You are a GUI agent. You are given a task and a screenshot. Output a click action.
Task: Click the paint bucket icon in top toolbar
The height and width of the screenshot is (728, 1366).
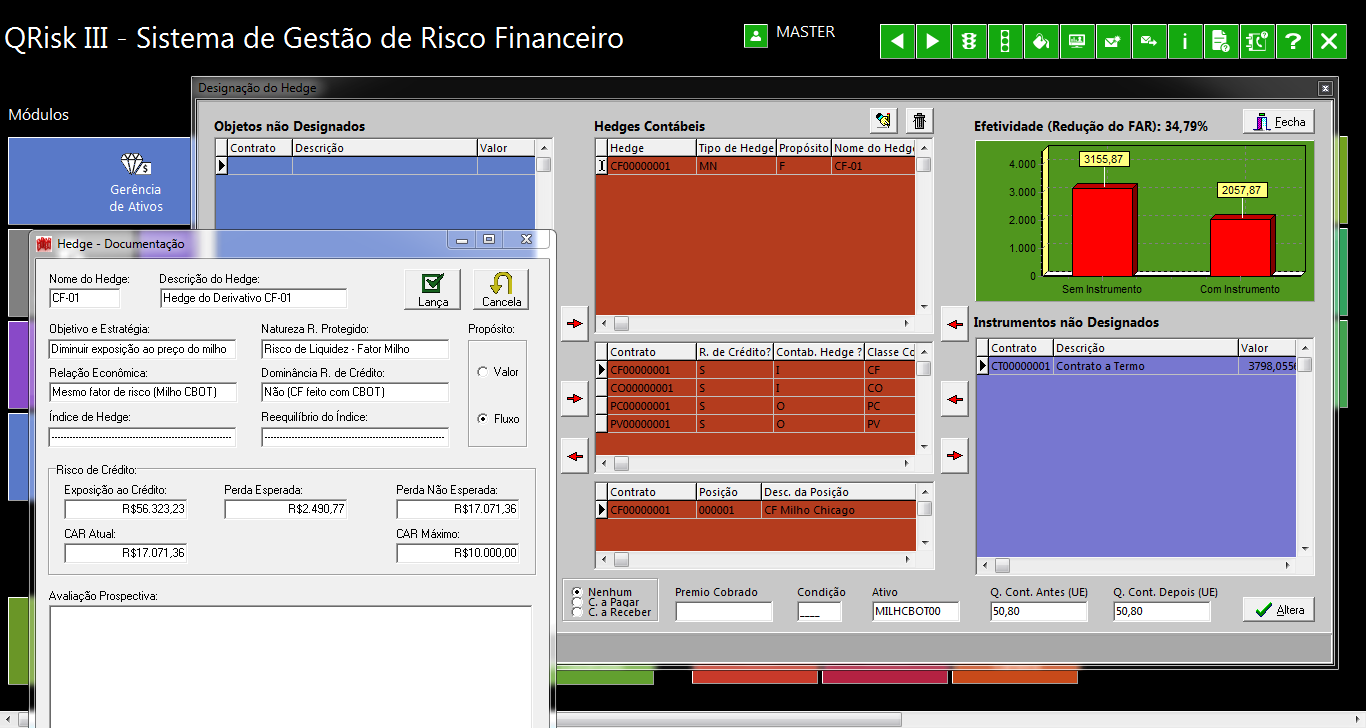[x=1041, y=41]
